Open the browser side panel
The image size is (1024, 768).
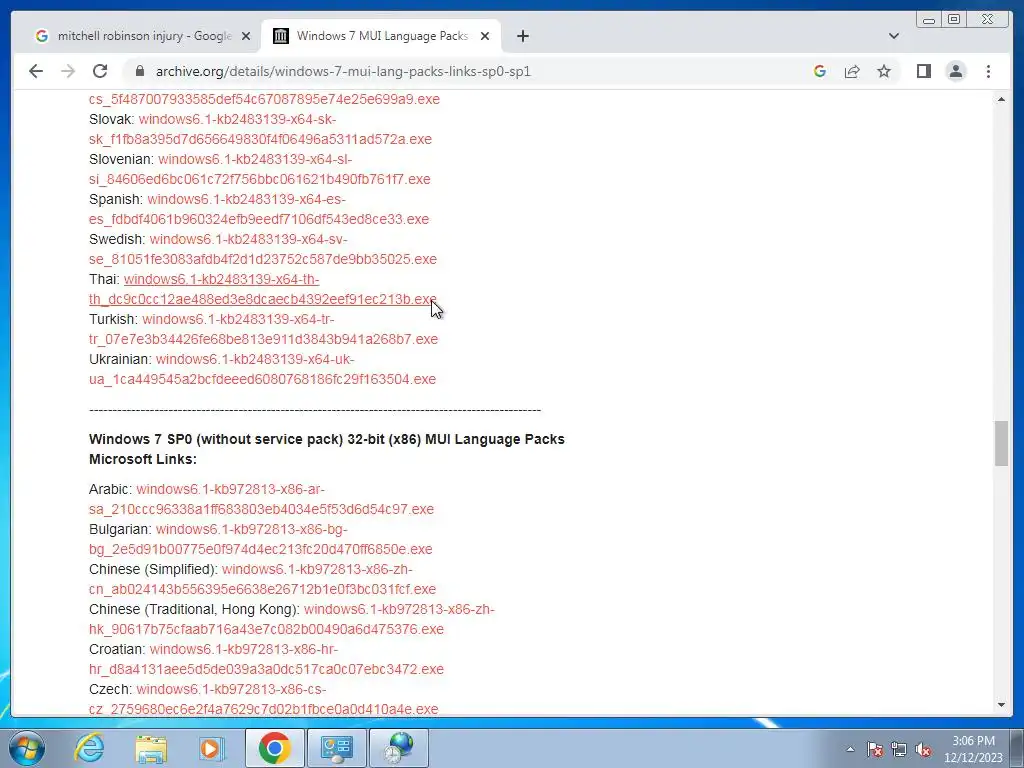click(923, 71)
